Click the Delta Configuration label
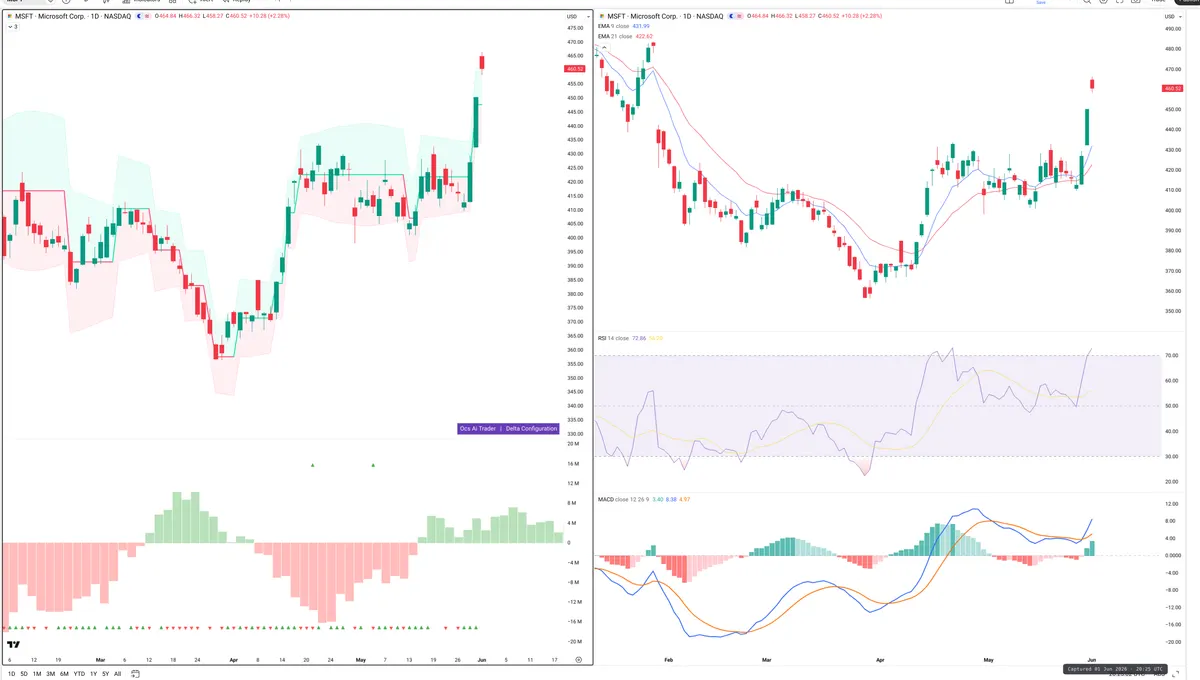The width and height of the screenshot is (1200, 680). pos(531,428)
